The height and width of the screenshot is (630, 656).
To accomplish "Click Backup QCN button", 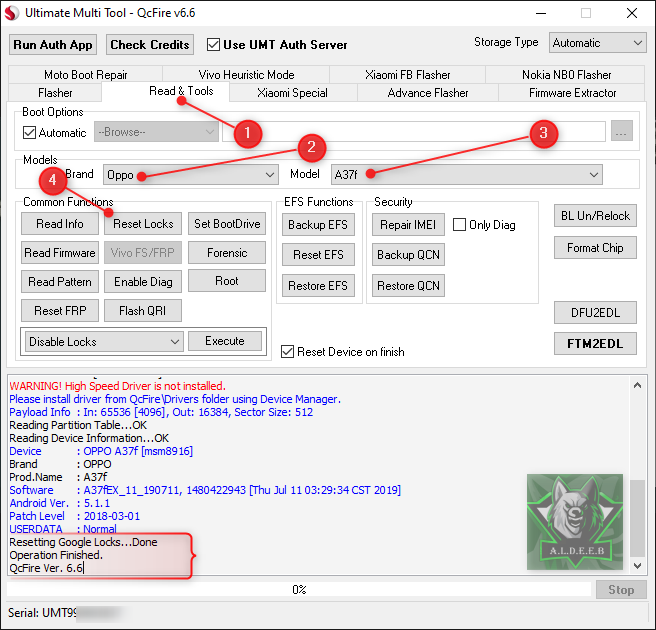I will pos(408,255).
